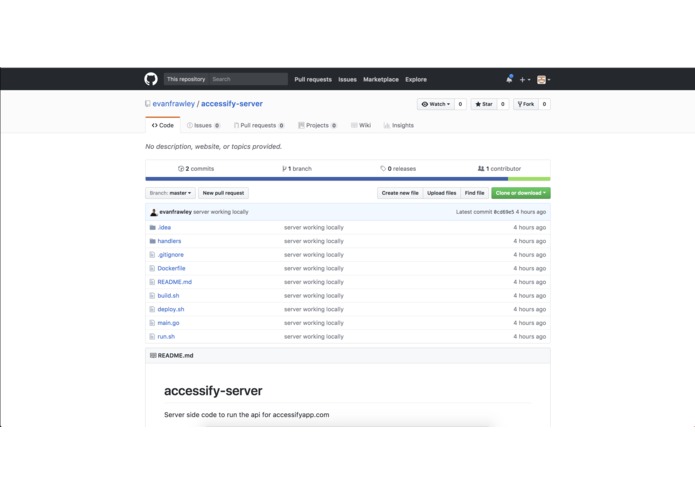Open Issues in top navigation

pyautogui.click(x=348, y=80)
